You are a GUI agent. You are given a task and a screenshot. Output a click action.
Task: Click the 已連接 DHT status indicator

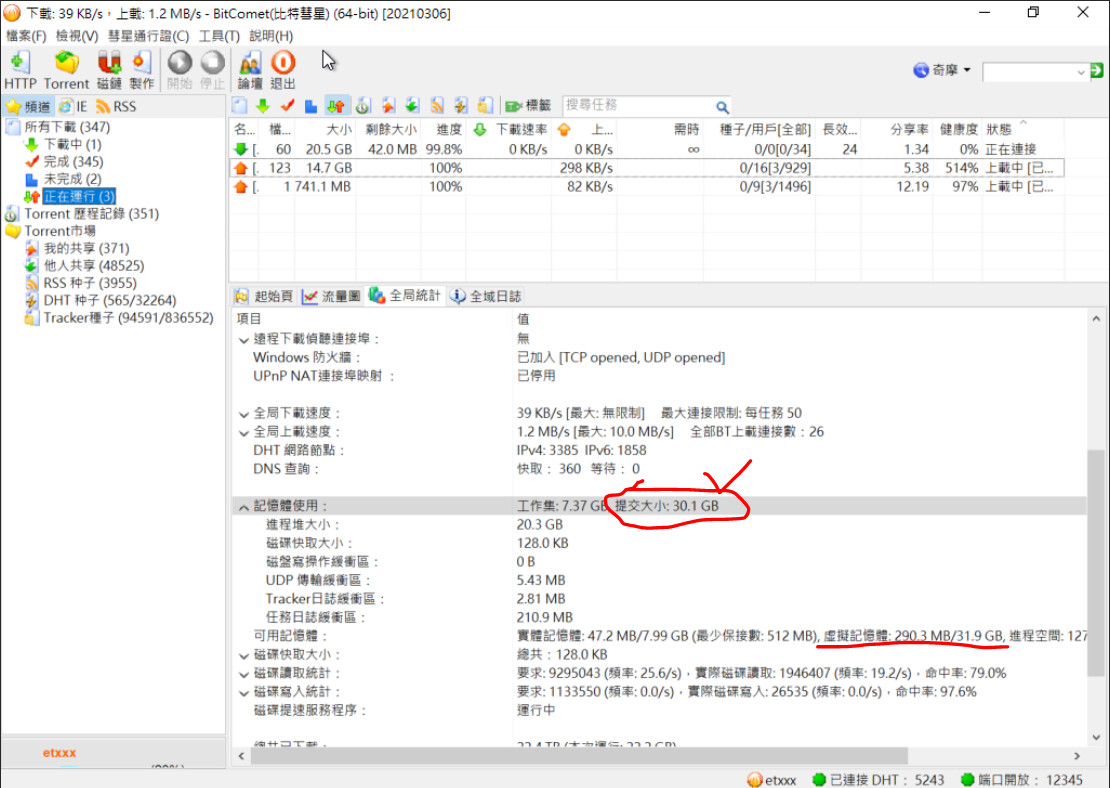[x=879, y=780]
